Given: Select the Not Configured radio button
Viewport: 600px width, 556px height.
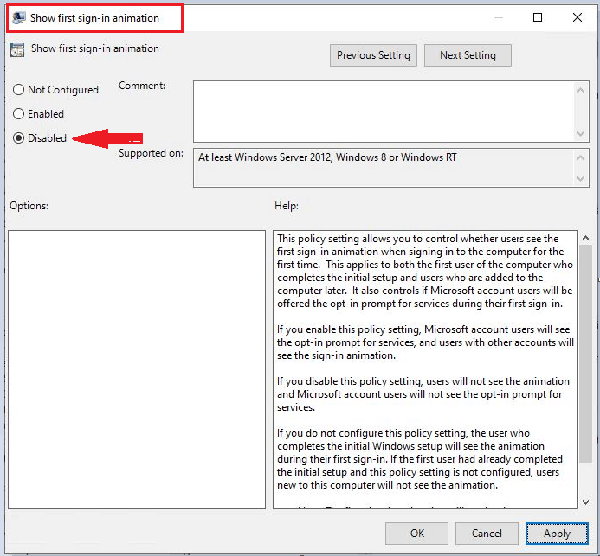Looking at the screenshot, I should [x=18, y=90].
